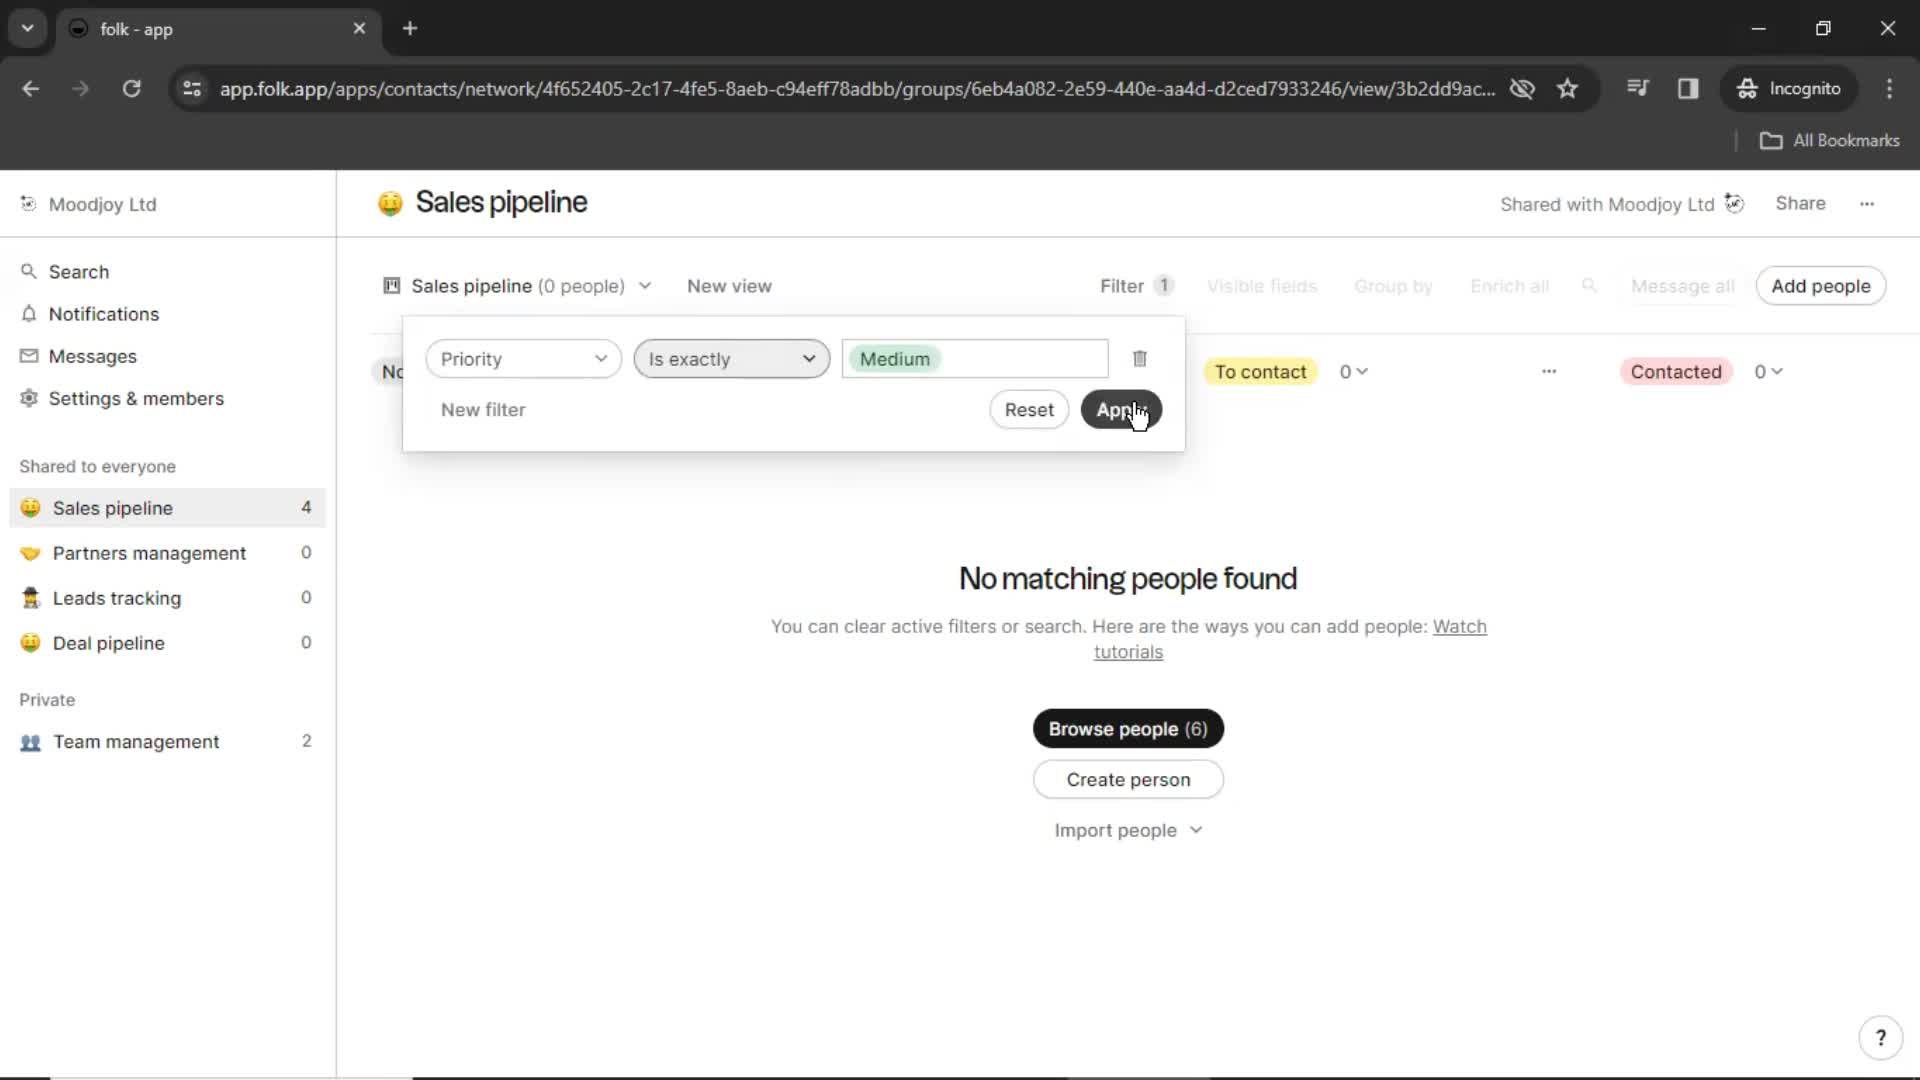Click the Medium priority tag
1920x1080 pixels.
point(895,359)
